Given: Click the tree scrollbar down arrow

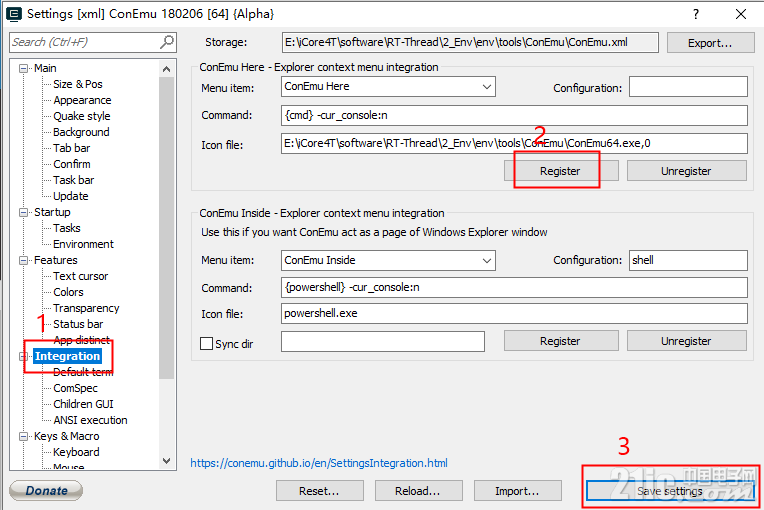Looking at the screenshot, I should pos(167,461).
